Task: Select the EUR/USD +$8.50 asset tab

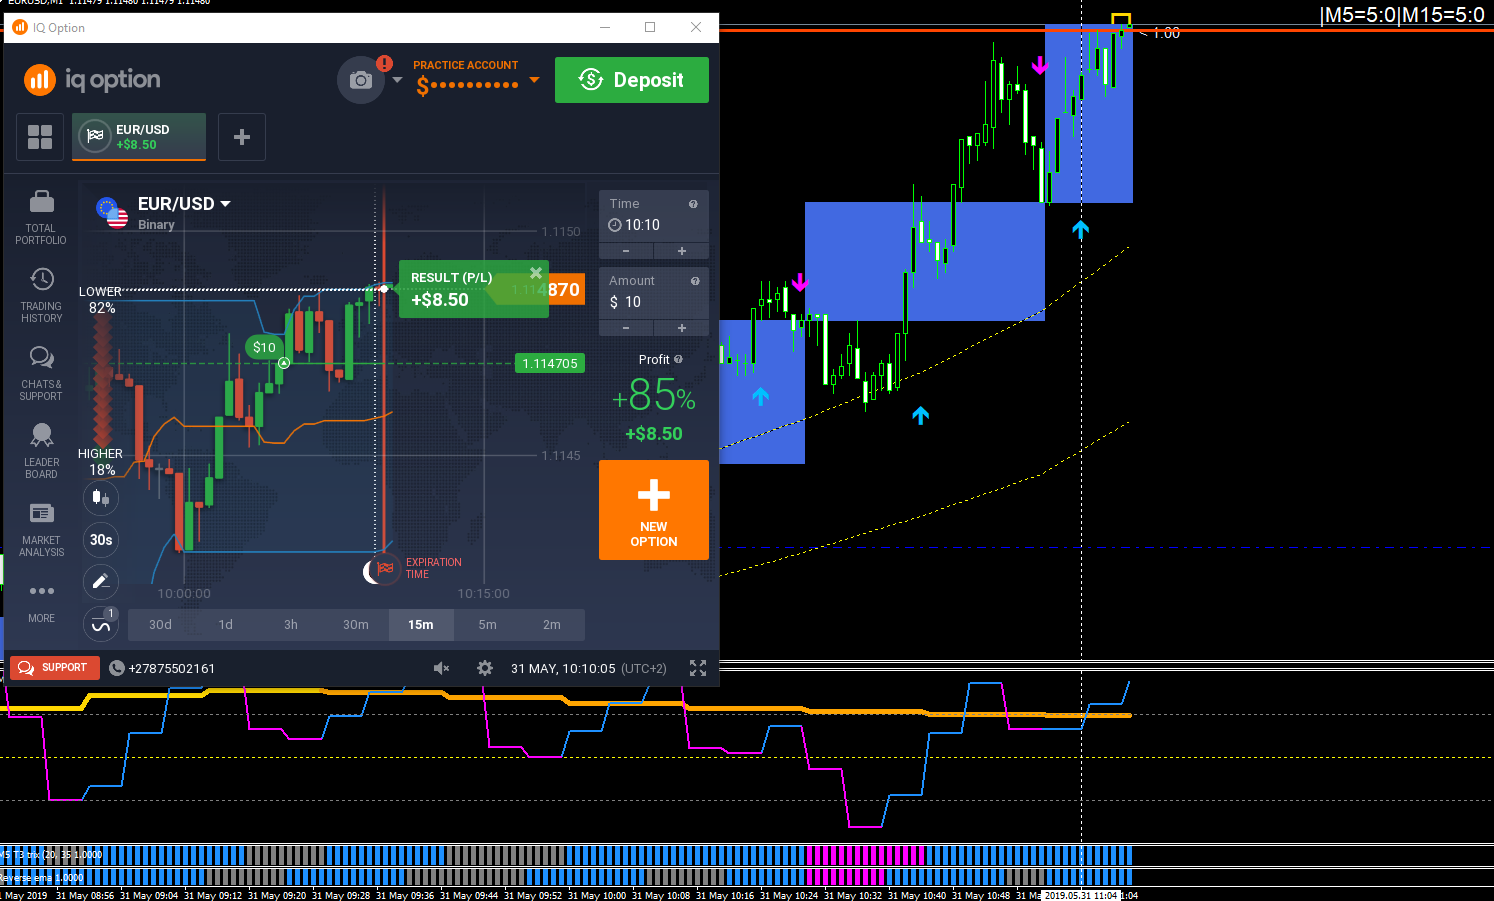Action: [x=139, y=137]
